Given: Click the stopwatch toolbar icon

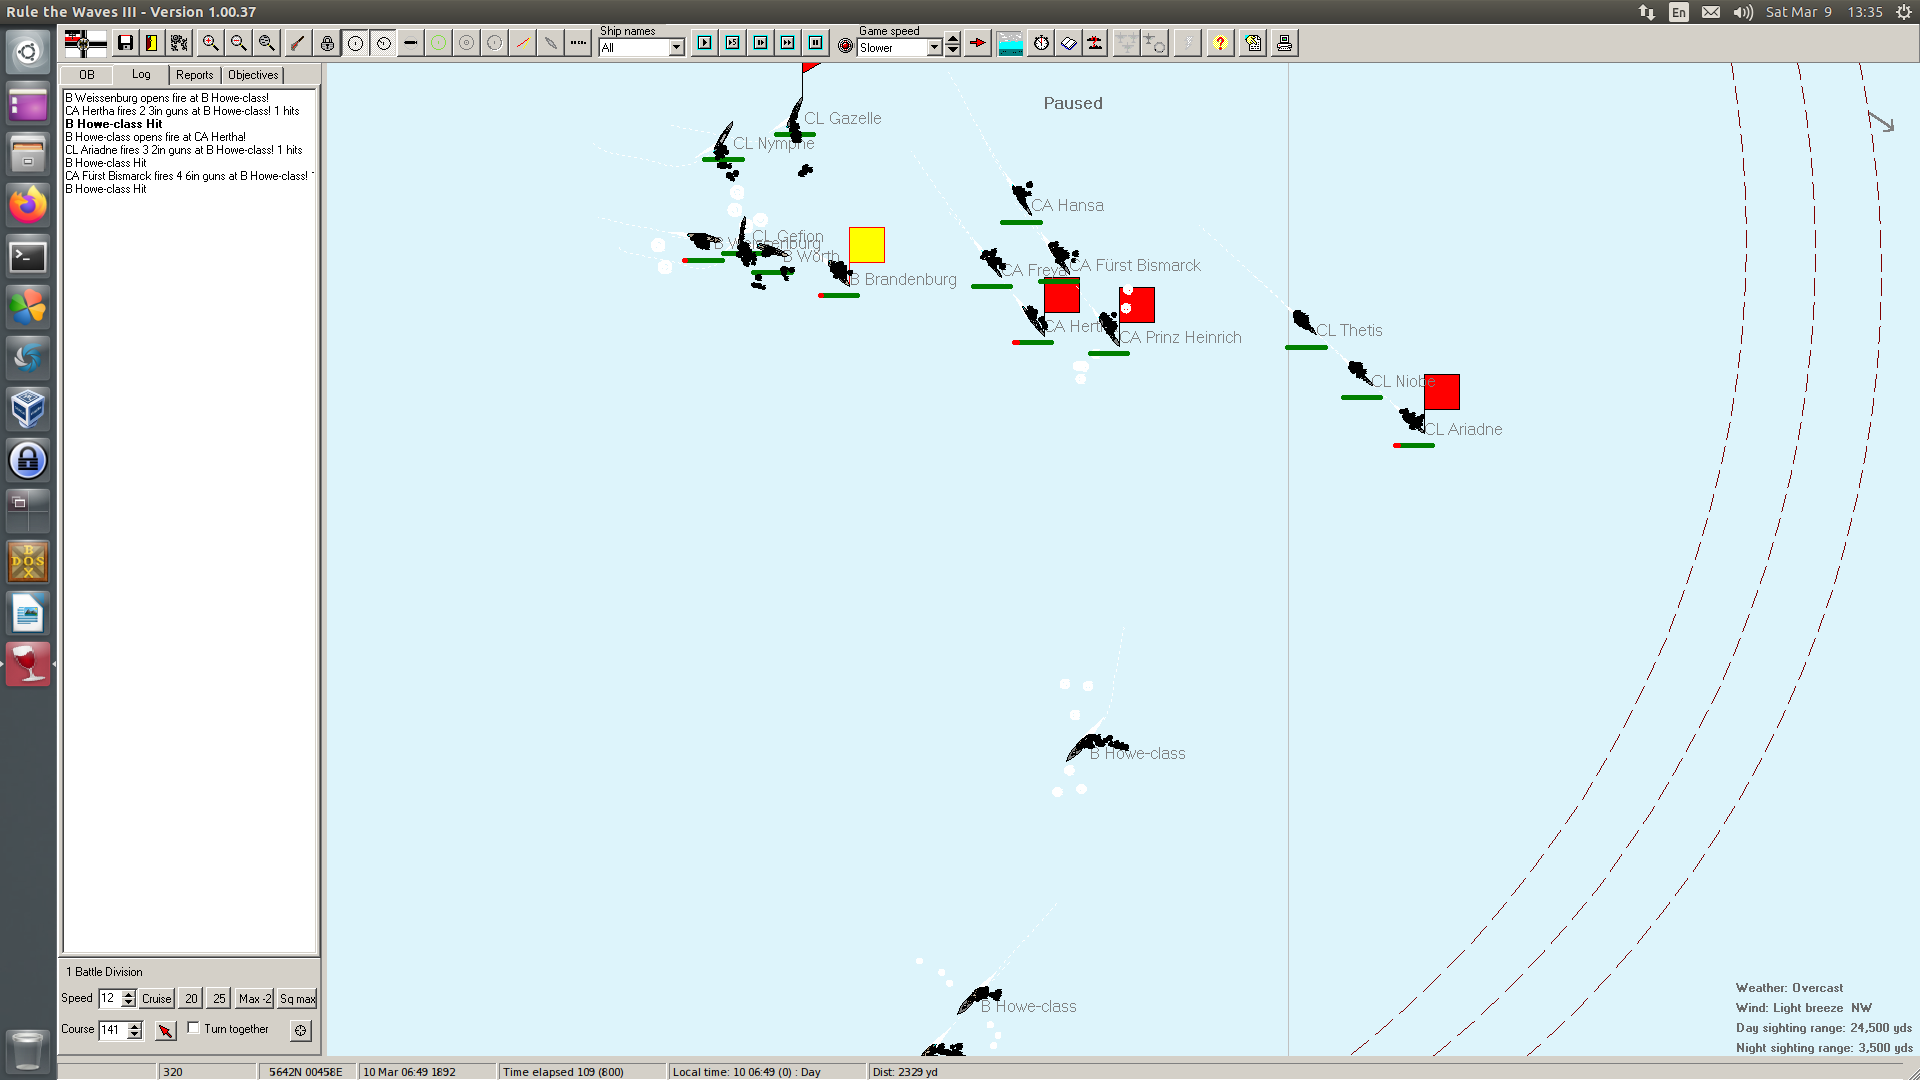Looking at the screenshot, I should tap(1041, 43).
